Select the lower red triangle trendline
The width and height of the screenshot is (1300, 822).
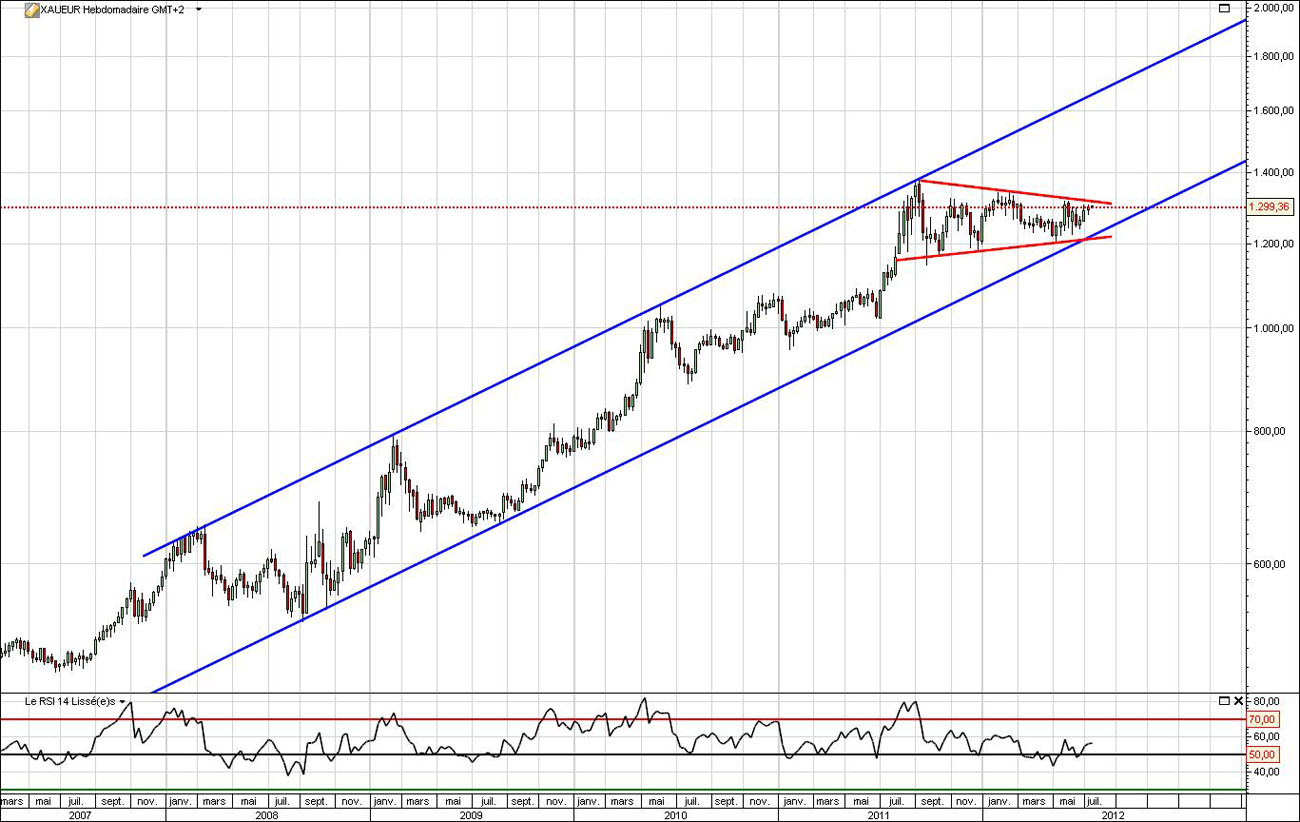[1000, 249]
